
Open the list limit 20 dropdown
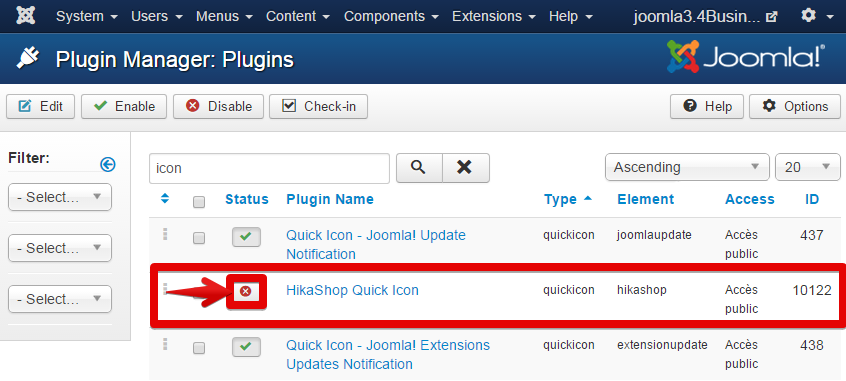point(808,167)
